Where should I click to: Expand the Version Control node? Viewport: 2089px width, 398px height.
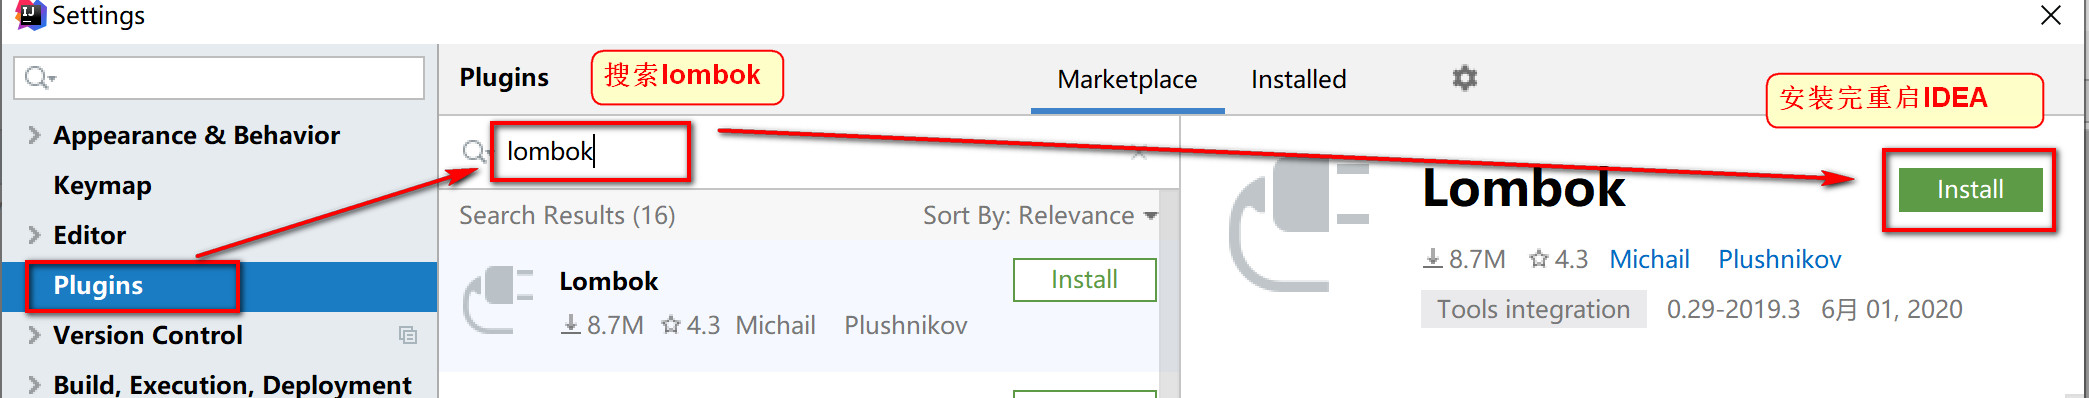[34, 335]
